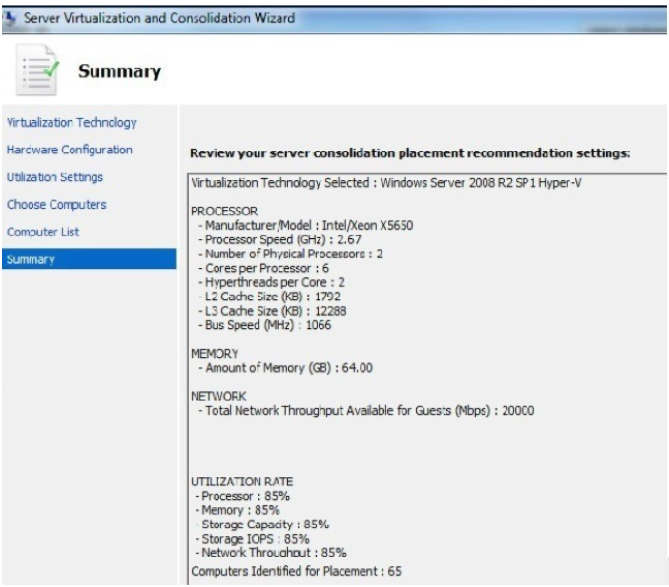Go to the Hardware Configuration step
The width and height of the screenshot is (669, 587).
coord(70,150)
